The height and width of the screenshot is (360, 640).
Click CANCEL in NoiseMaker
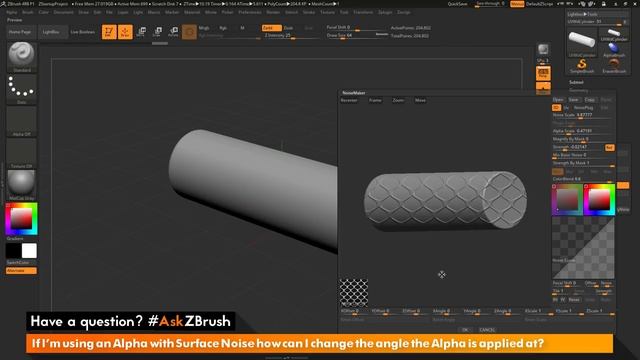[487, 330]
